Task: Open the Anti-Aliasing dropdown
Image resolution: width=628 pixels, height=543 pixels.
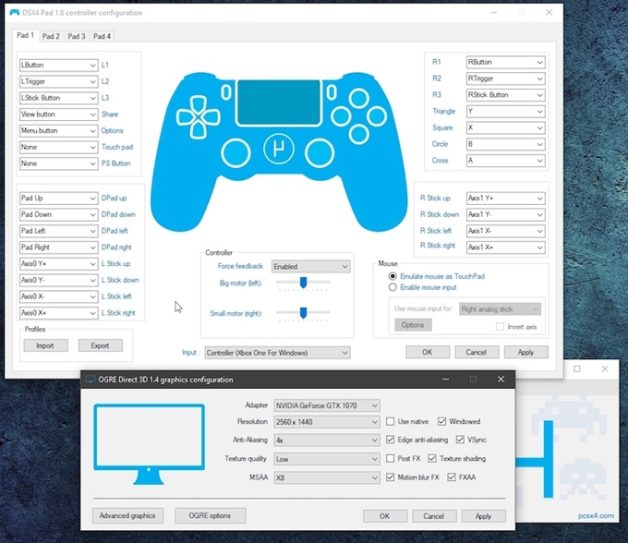Action: pos(327,440)
